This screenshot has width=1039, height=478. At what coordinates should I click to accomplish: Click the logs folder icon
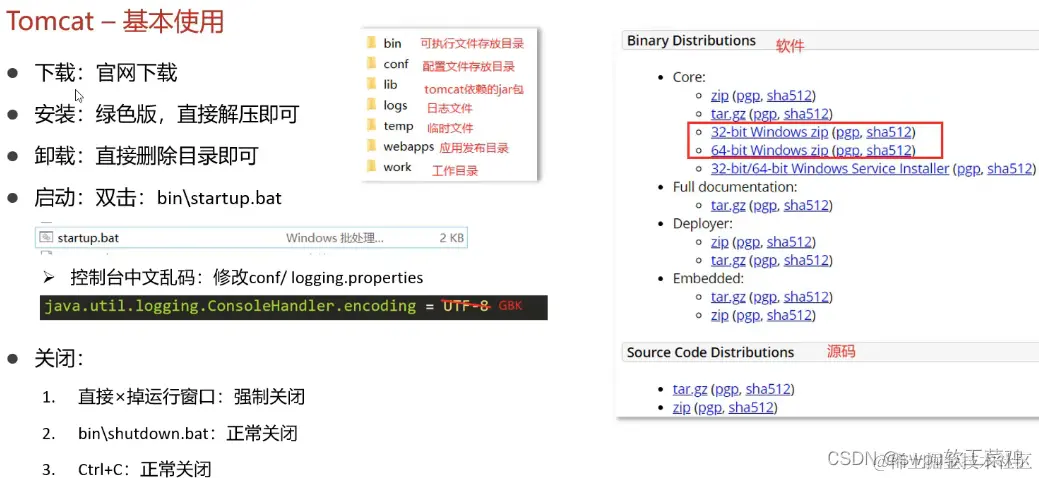pos(371,105)
